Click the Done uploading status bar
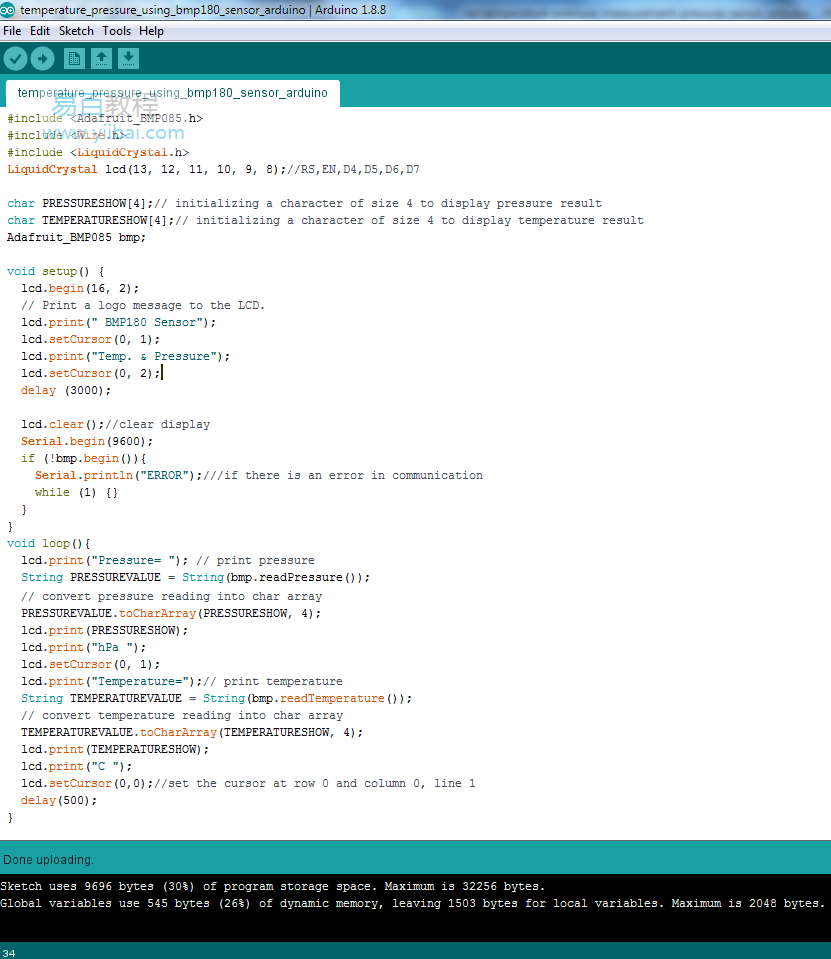Screen dimensions: 831x959 [415, 859]
